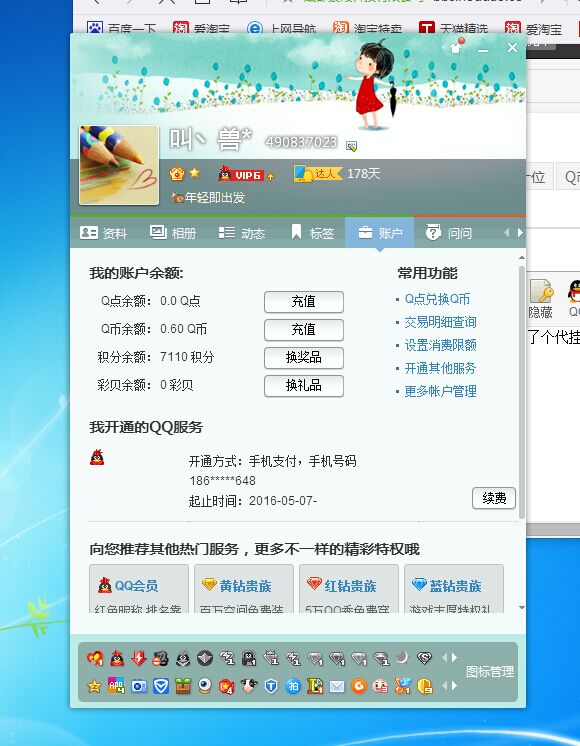
Task: Click the 换礼品 button
Action: pyautogui.click(x=304, y=386)
